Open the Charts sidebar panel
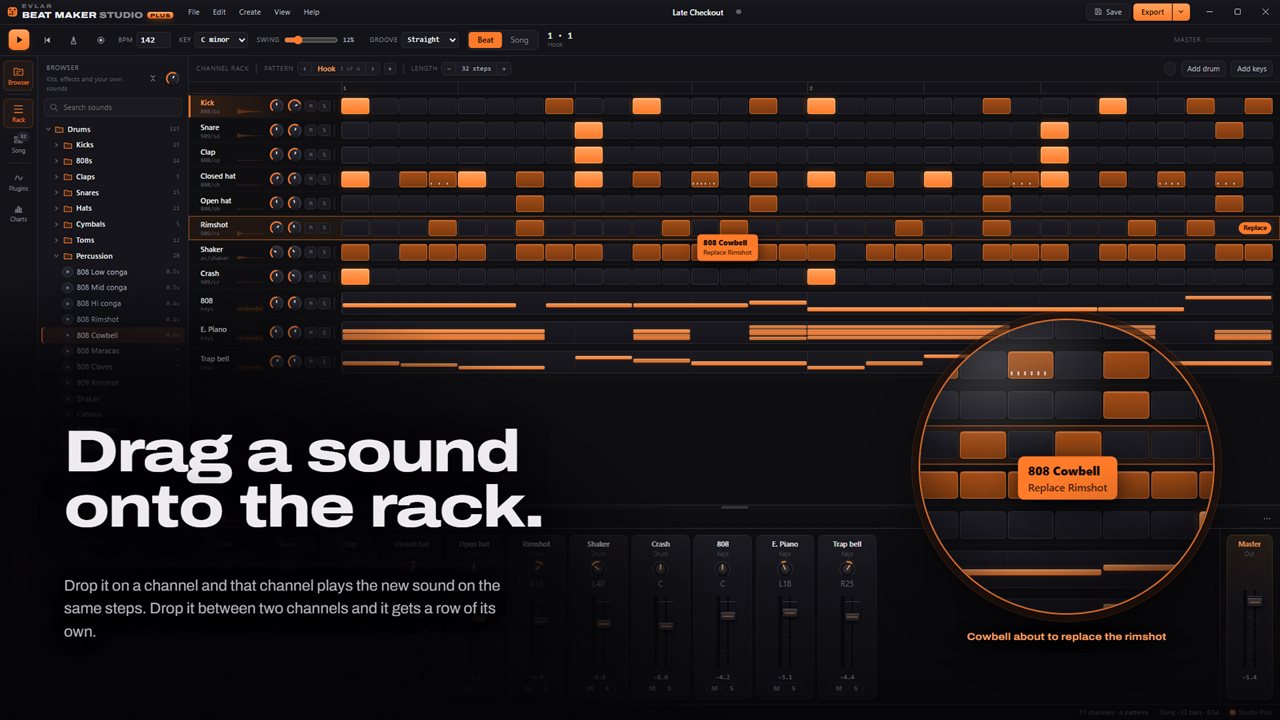 click(x=19, y=212)
